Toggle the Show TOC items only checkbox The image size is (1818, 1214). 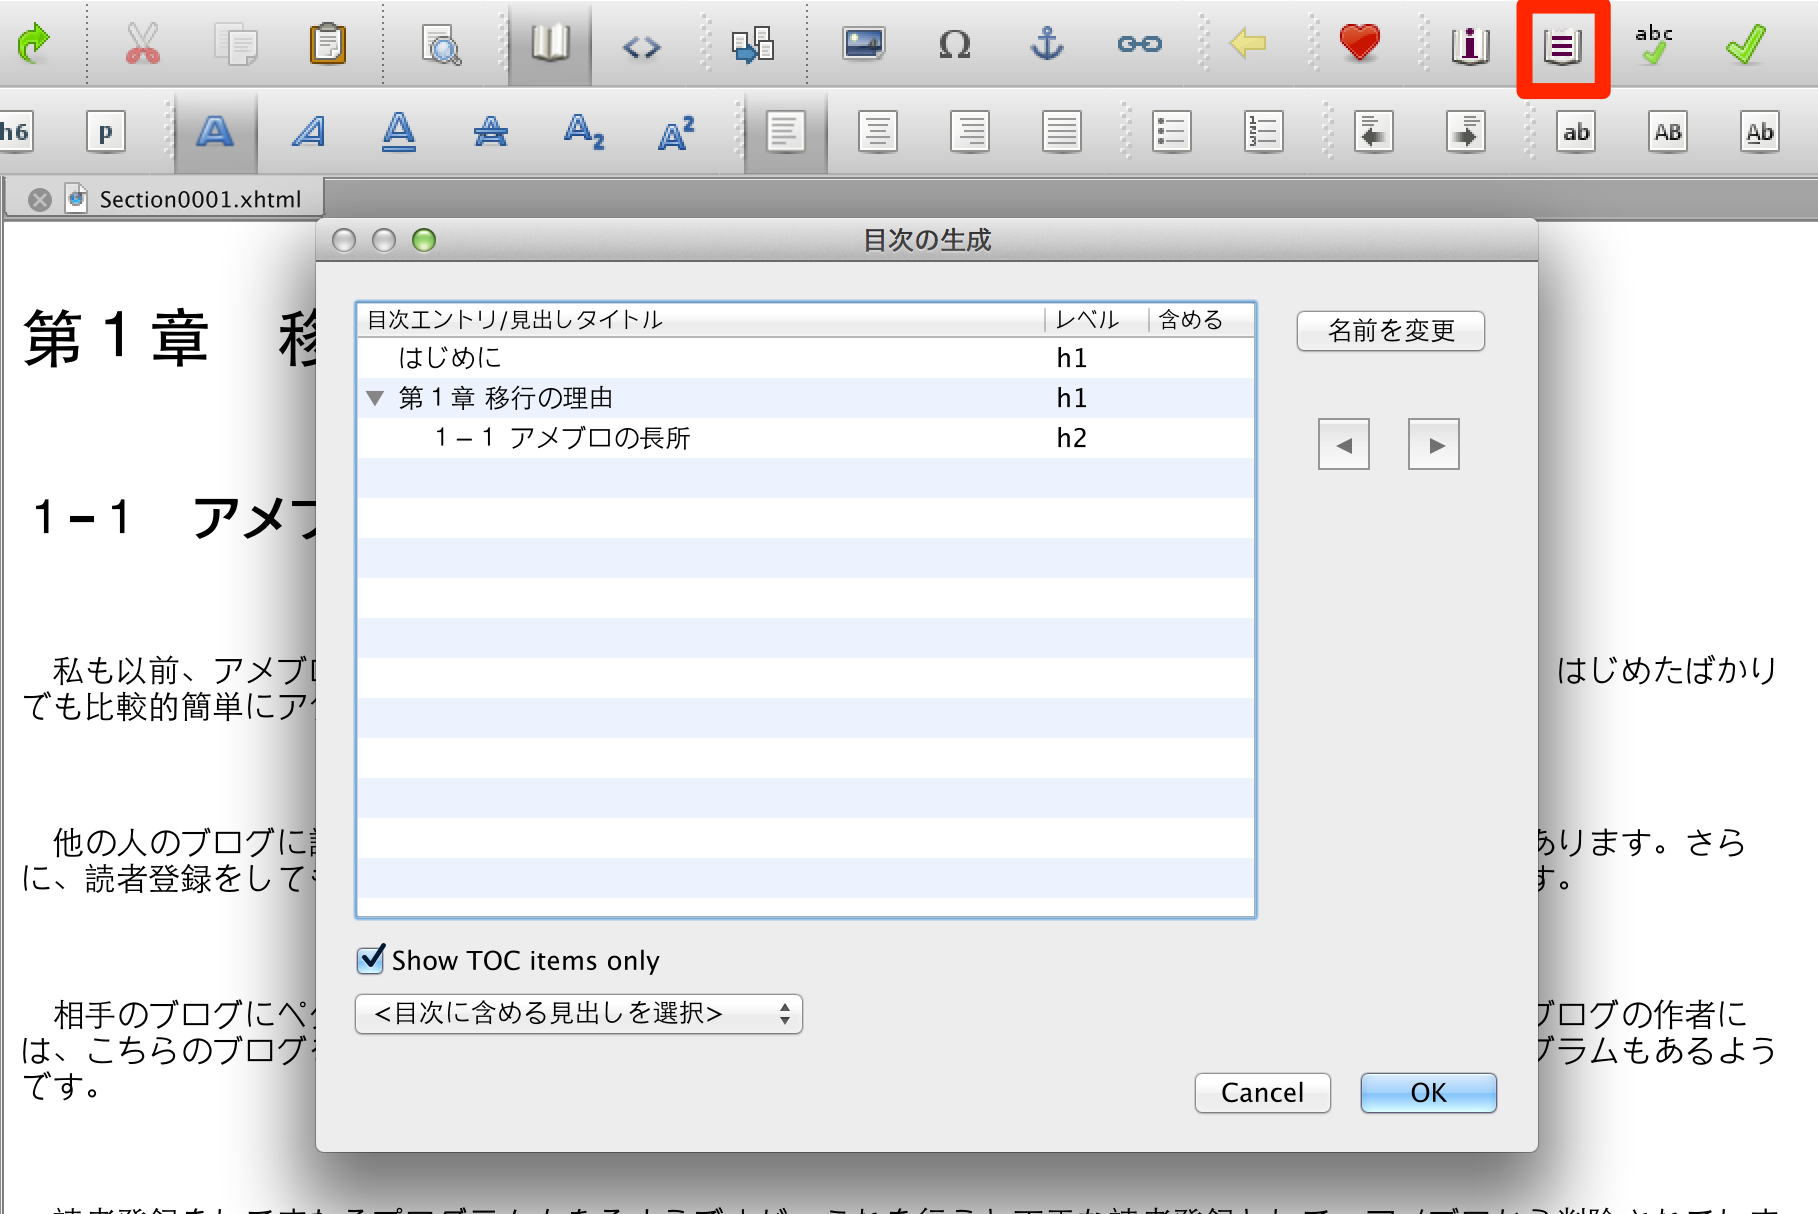pyautogui.click(x=371, y=960)
